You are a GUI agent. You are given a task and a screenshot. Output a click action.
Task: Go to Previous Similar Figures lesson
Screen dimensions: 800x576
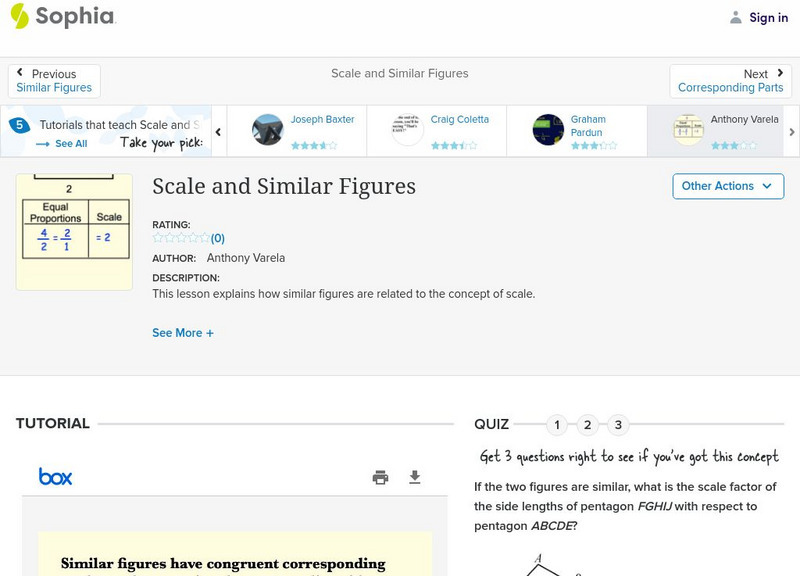coord(54,81)
